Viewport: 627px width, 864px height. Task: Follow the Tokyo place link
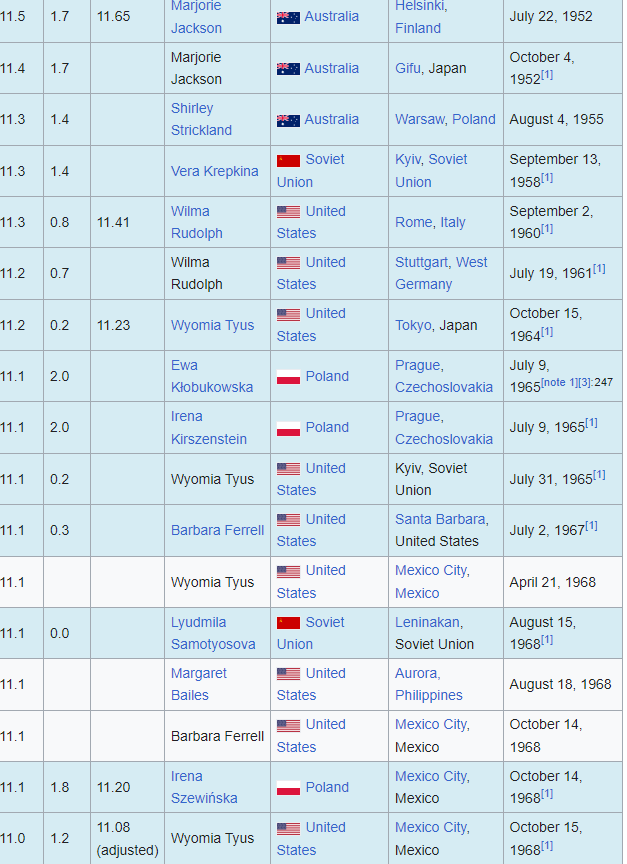click(413, 325)
